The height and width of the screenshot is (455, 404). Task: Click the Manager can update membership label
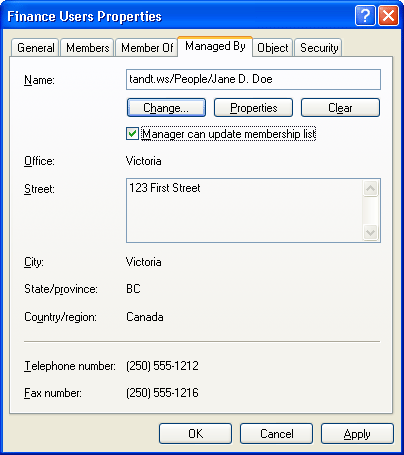click(x=228, y=134)
